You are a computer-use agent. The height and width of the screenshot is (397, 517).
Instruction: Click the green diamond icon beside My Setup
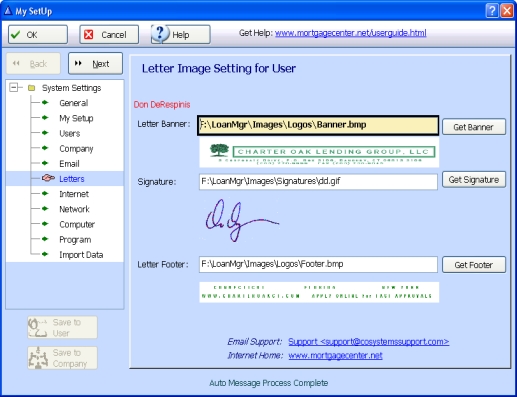(45, 117)
